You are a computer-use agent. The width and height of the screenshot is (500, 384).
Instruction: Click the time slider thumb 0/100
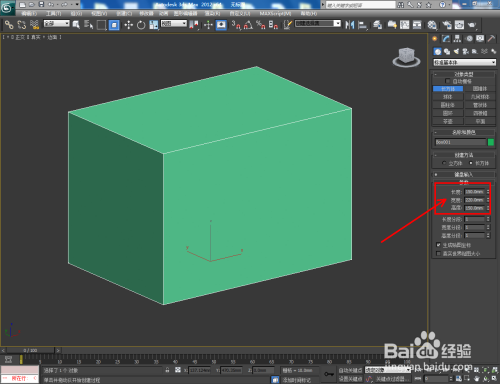click(30, 350)
